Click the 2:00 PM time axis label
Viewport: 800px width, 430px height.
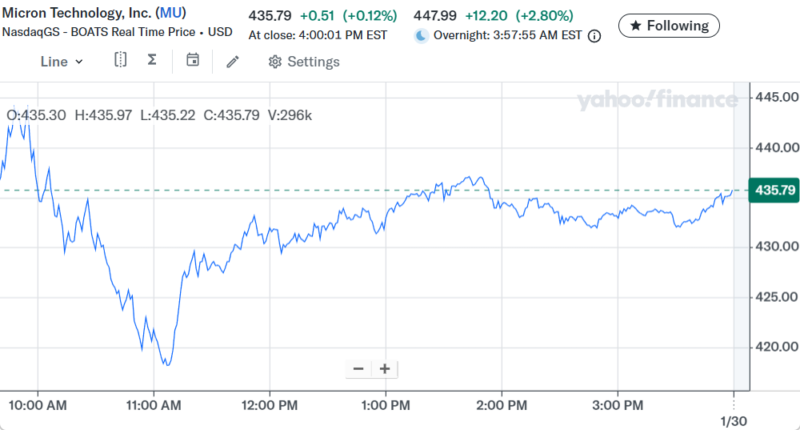click(x=502, y=405)
